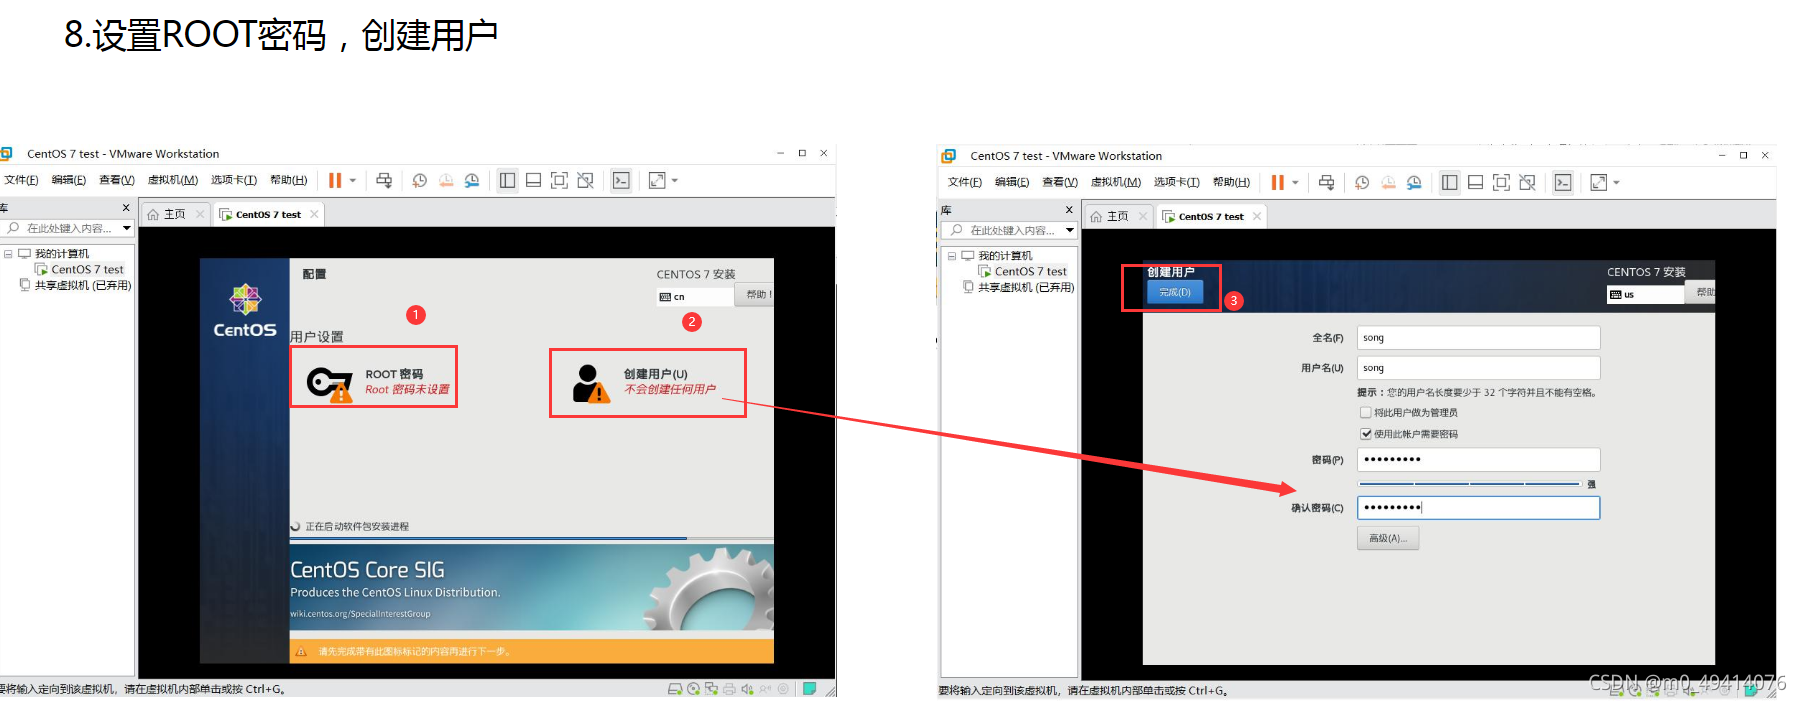Click the us keyboard layout indicator
The image size is (1802, 703).
point(1645,295)
